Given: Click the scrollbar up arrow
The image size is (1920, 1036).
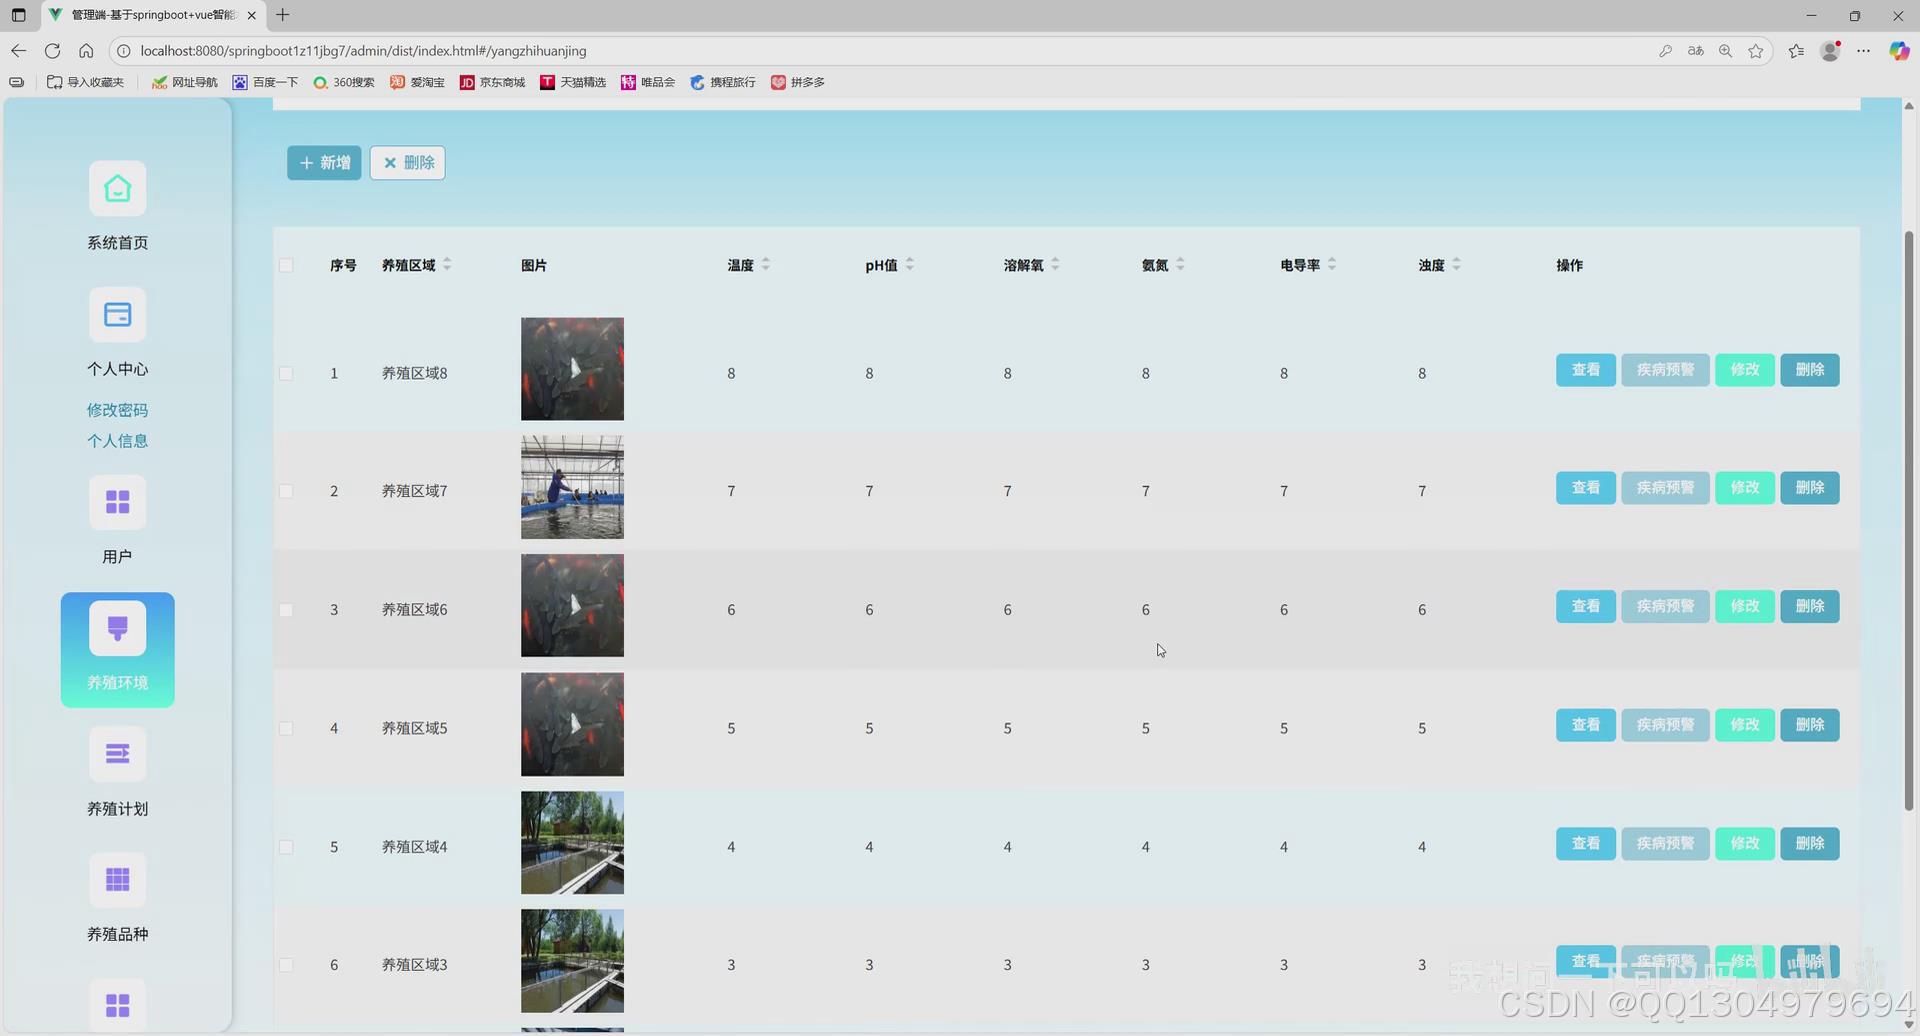Looking at the screenshot, I should tap(1908, 105).
